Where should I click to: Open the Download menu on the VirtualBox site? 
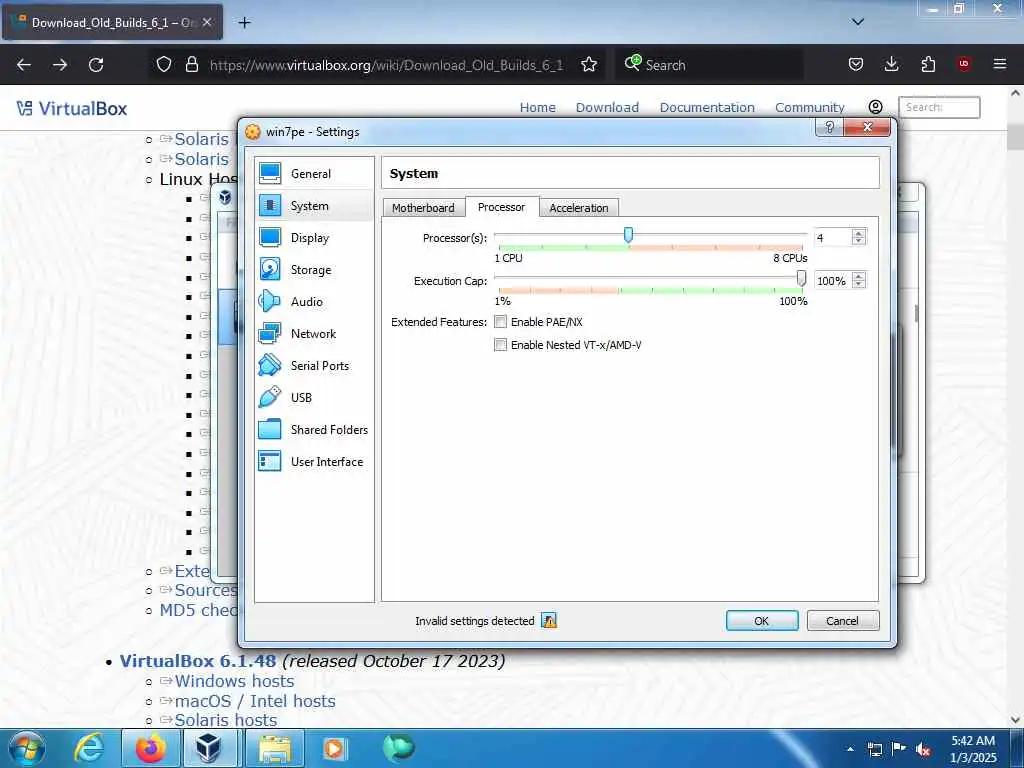point(607,107)
